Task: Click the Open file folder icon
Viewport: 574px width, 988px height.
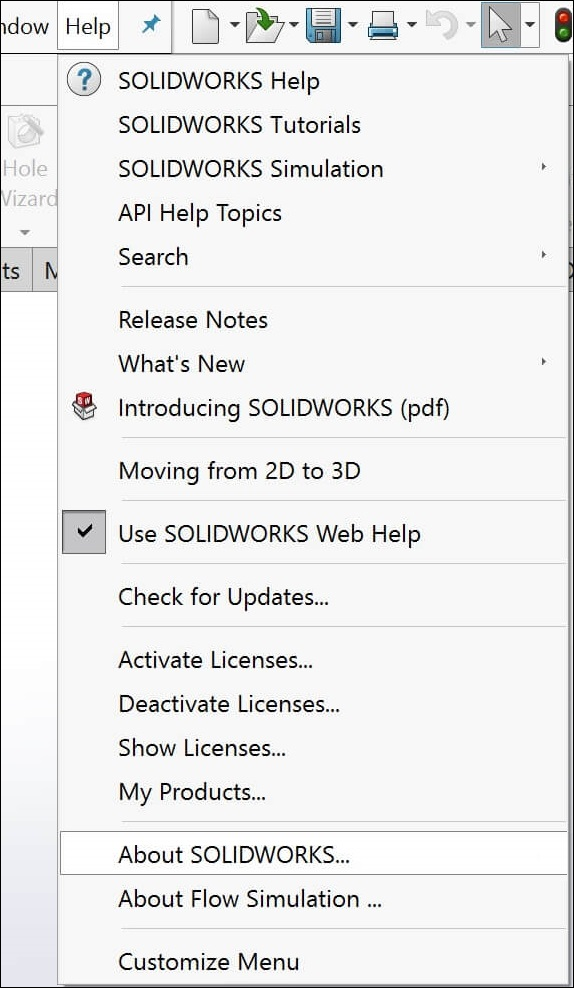Action: 265,26
